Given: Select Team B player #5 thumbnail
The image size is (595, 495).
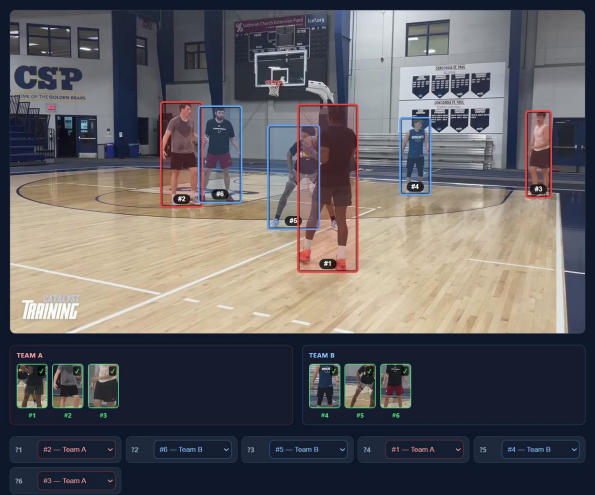Looking at the screenshot, I should pyautogui.click(x=360, y=386).
